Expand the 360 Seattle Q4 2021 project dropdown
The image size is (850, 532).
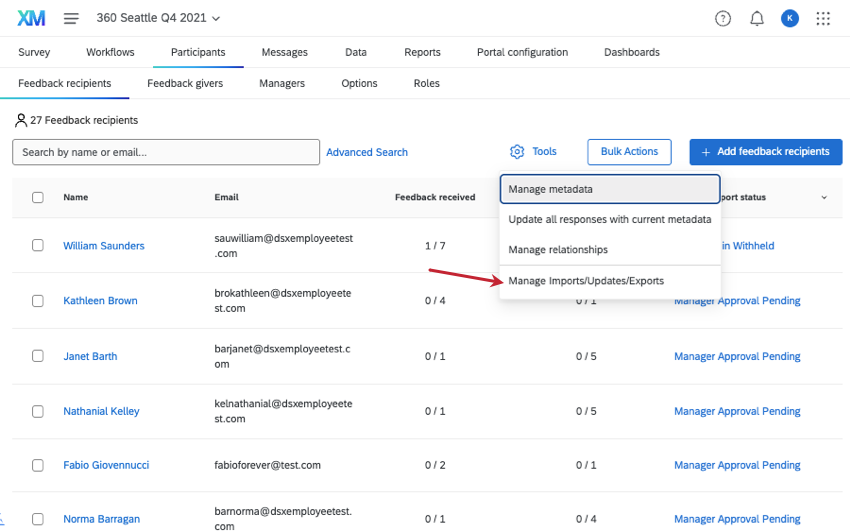coord(158,18)
